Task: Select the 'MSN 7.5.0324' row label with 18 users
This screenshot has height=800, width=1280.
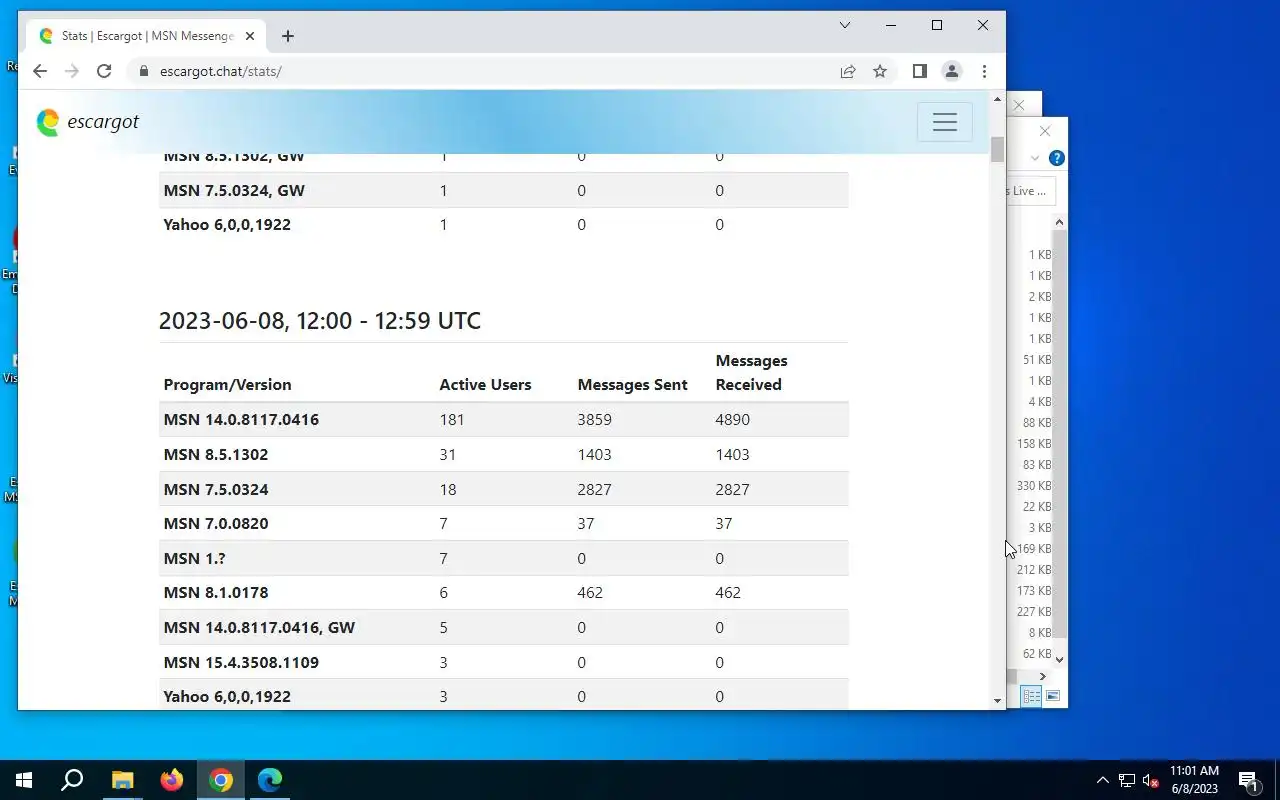Action: tap(216, 490)
